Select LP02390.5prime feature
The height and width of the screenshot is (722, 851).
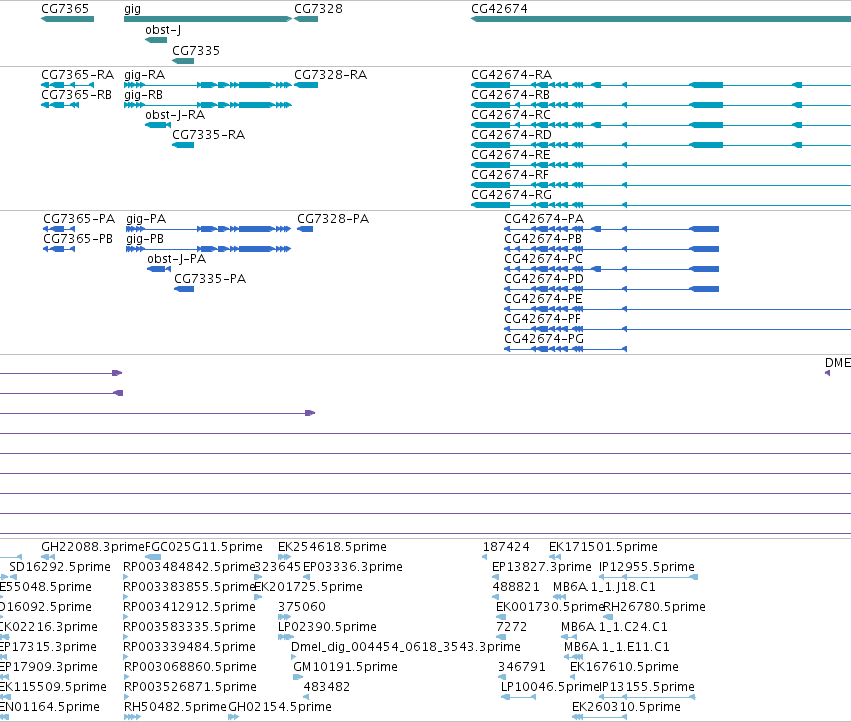285,637
